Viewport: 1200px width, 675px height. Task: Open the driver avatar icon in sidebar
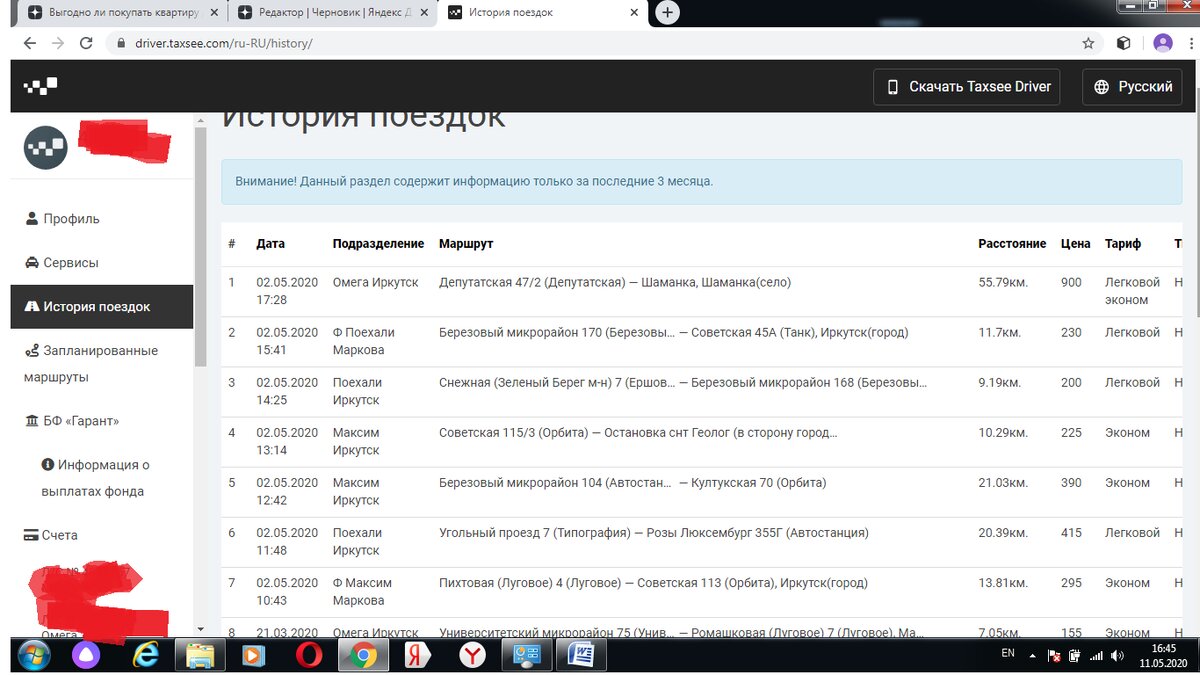tap(45, 148)
